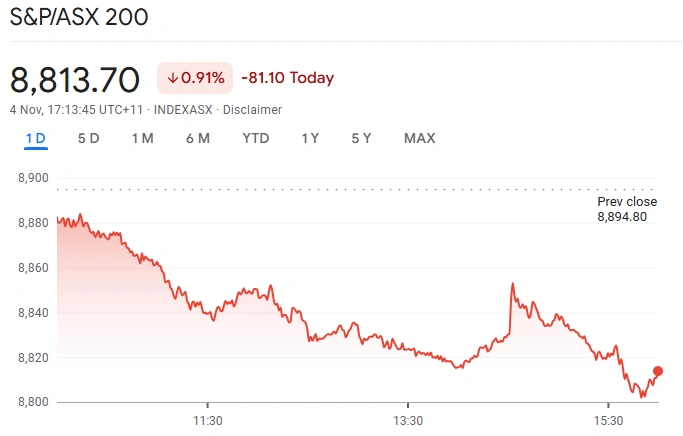683x436 pixels.
Task: Select the YTD range tab
Action: [x=256, y=138]
